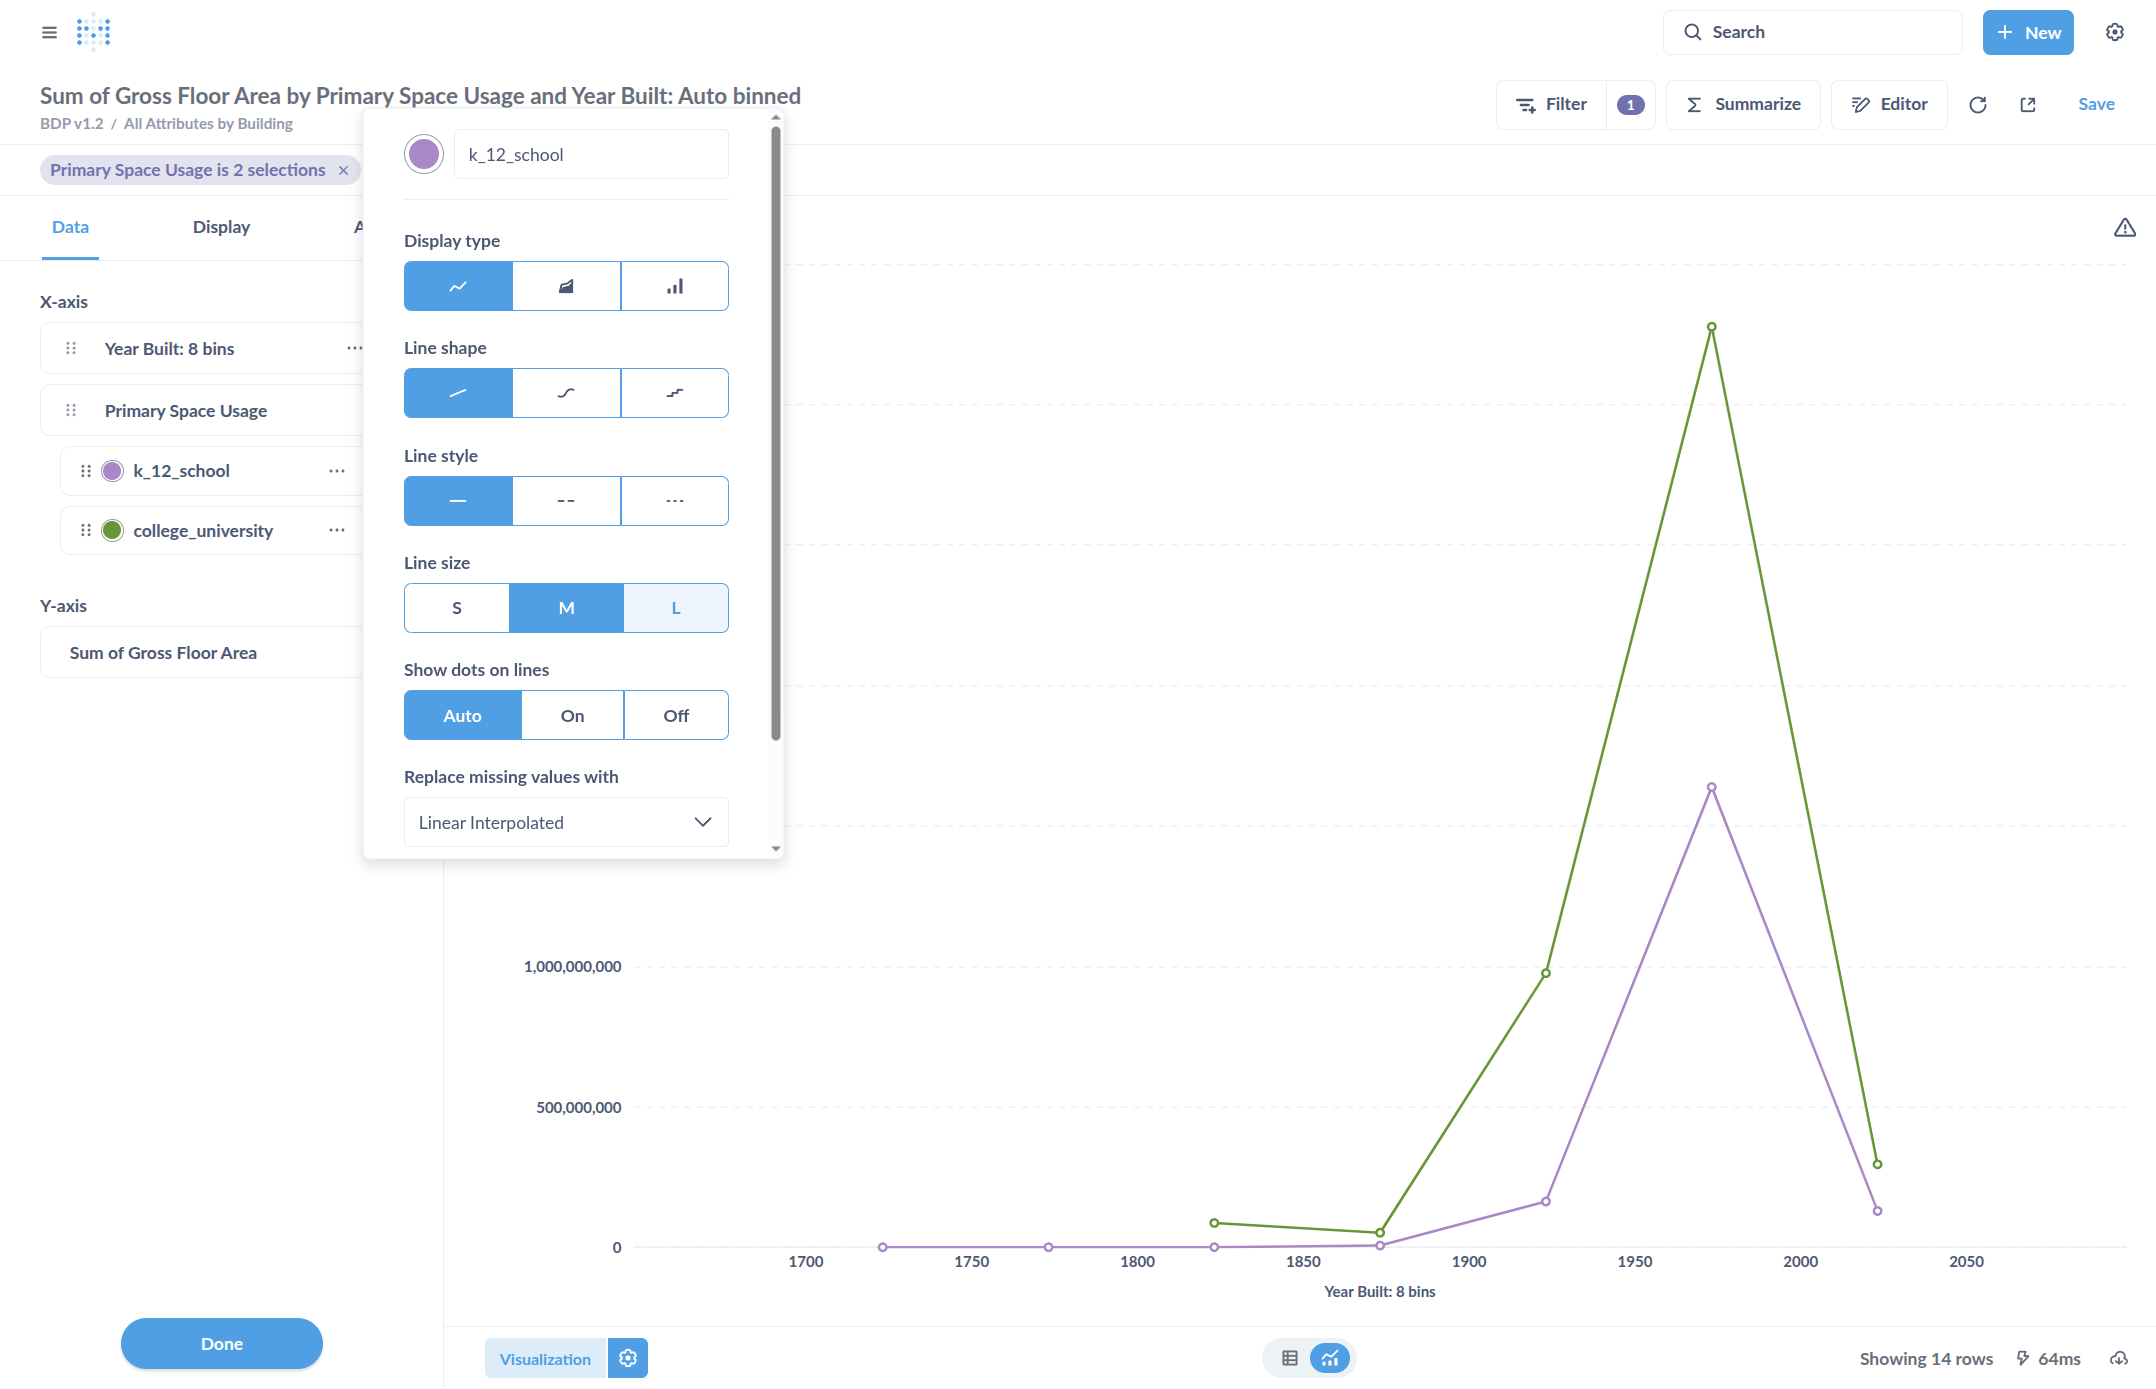Choose the step line shape icon

point(675,393)
